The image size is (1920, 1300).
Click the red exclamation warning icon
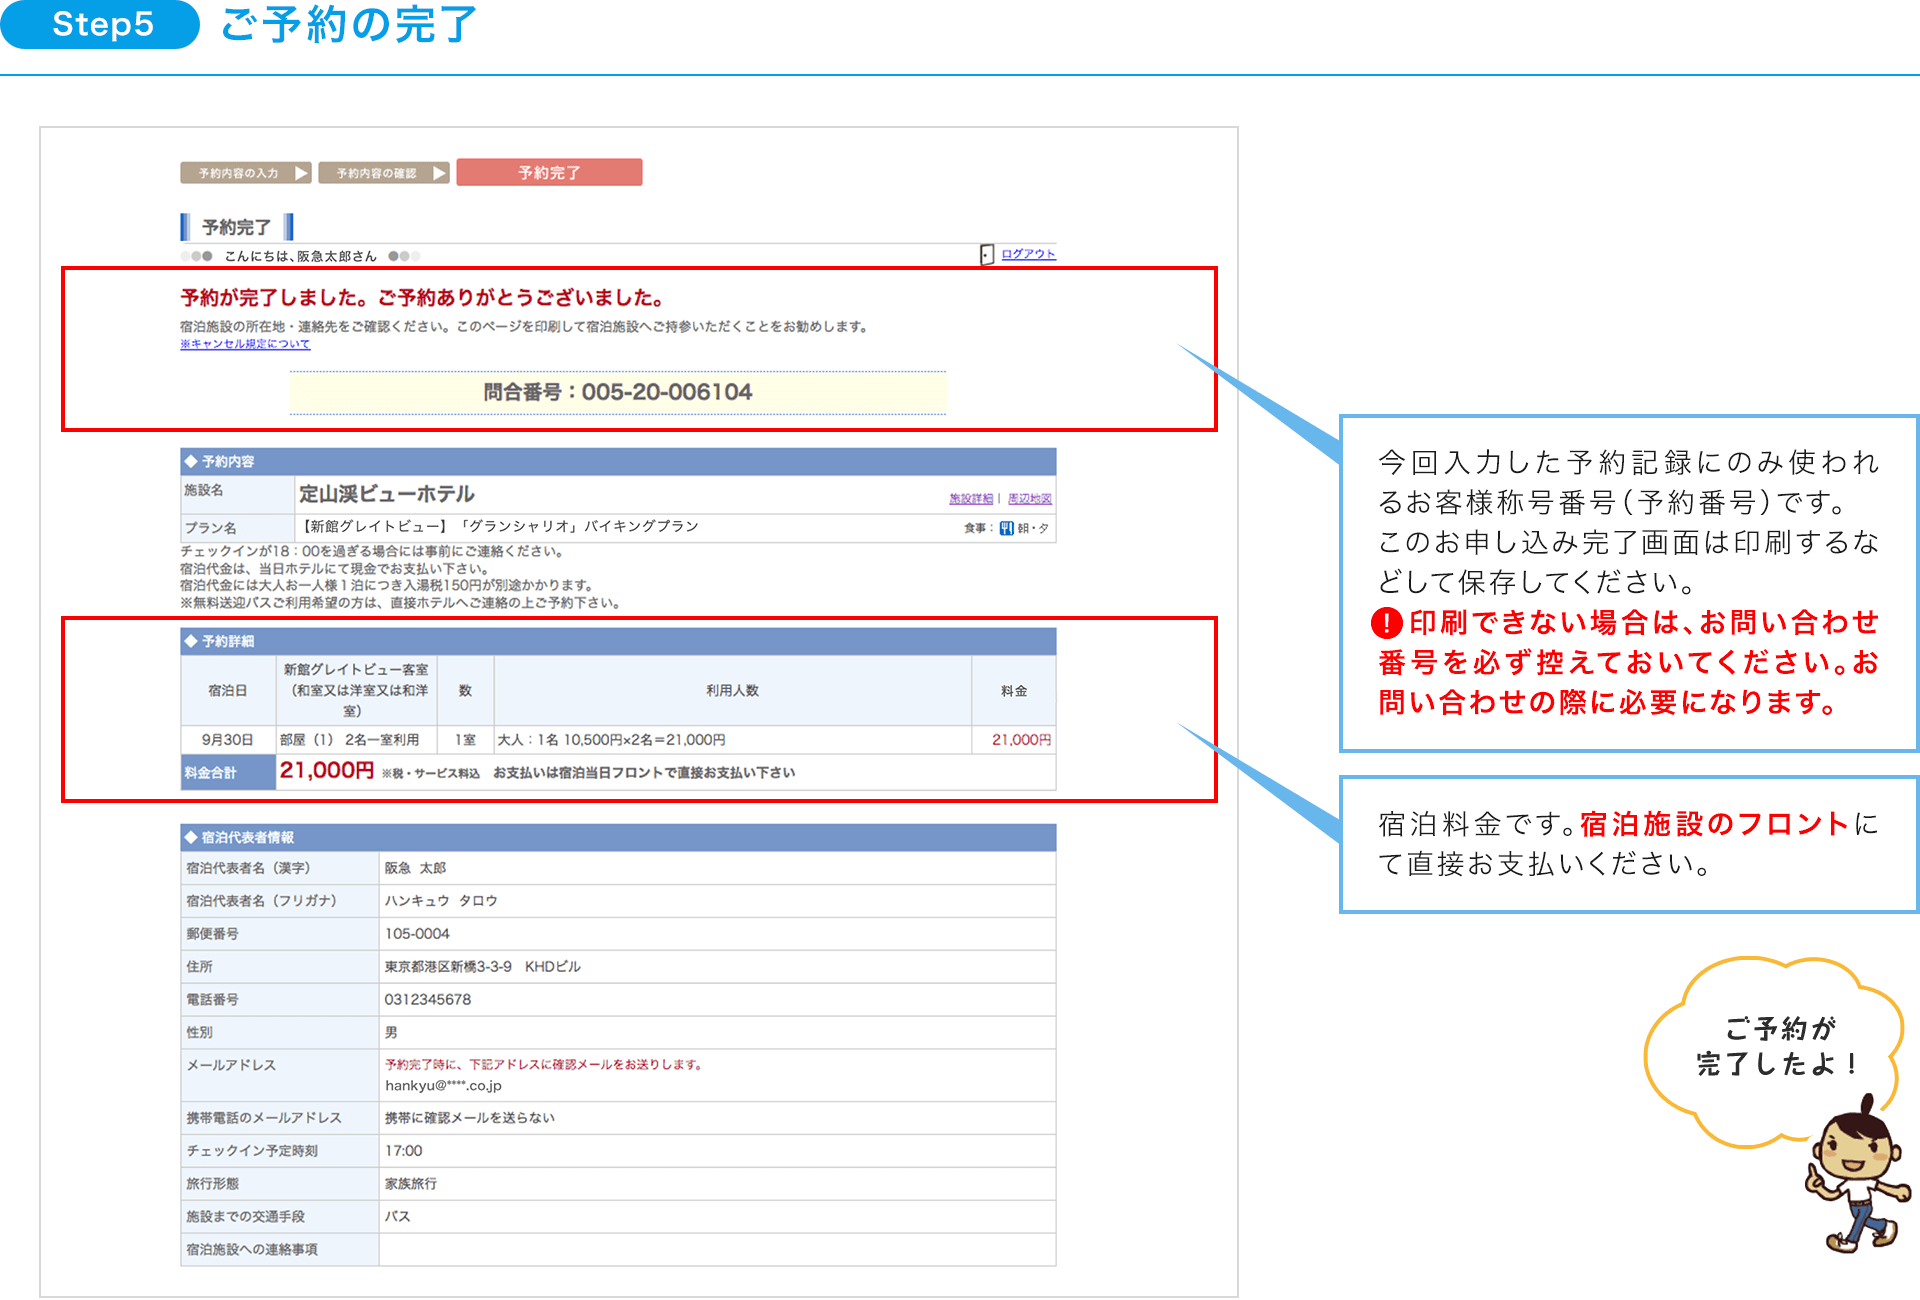[1387, 623]
